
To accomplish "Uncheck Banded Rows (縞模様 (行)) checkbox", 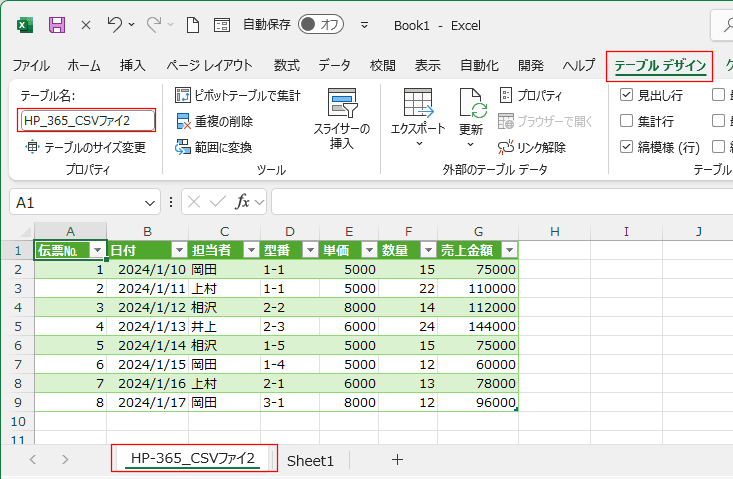I will (627, 147).
